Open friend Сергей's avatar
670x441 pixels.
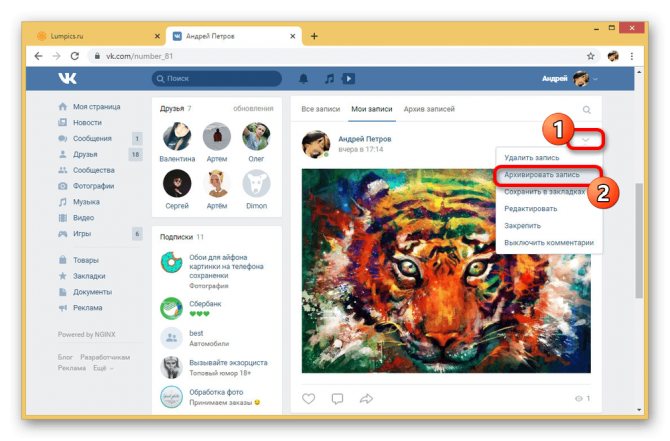click(x=177, y=183)
